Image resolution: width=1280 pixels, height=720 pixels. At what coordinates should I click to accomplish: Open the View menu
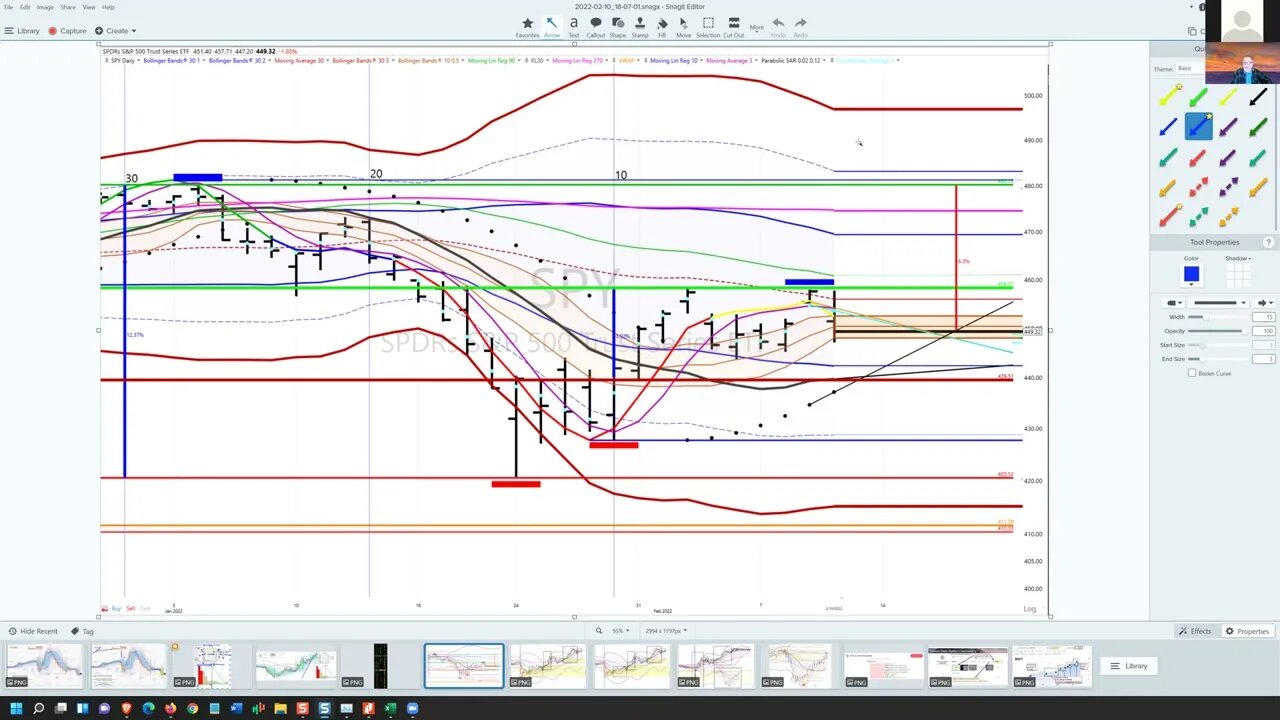coord(89,7)
